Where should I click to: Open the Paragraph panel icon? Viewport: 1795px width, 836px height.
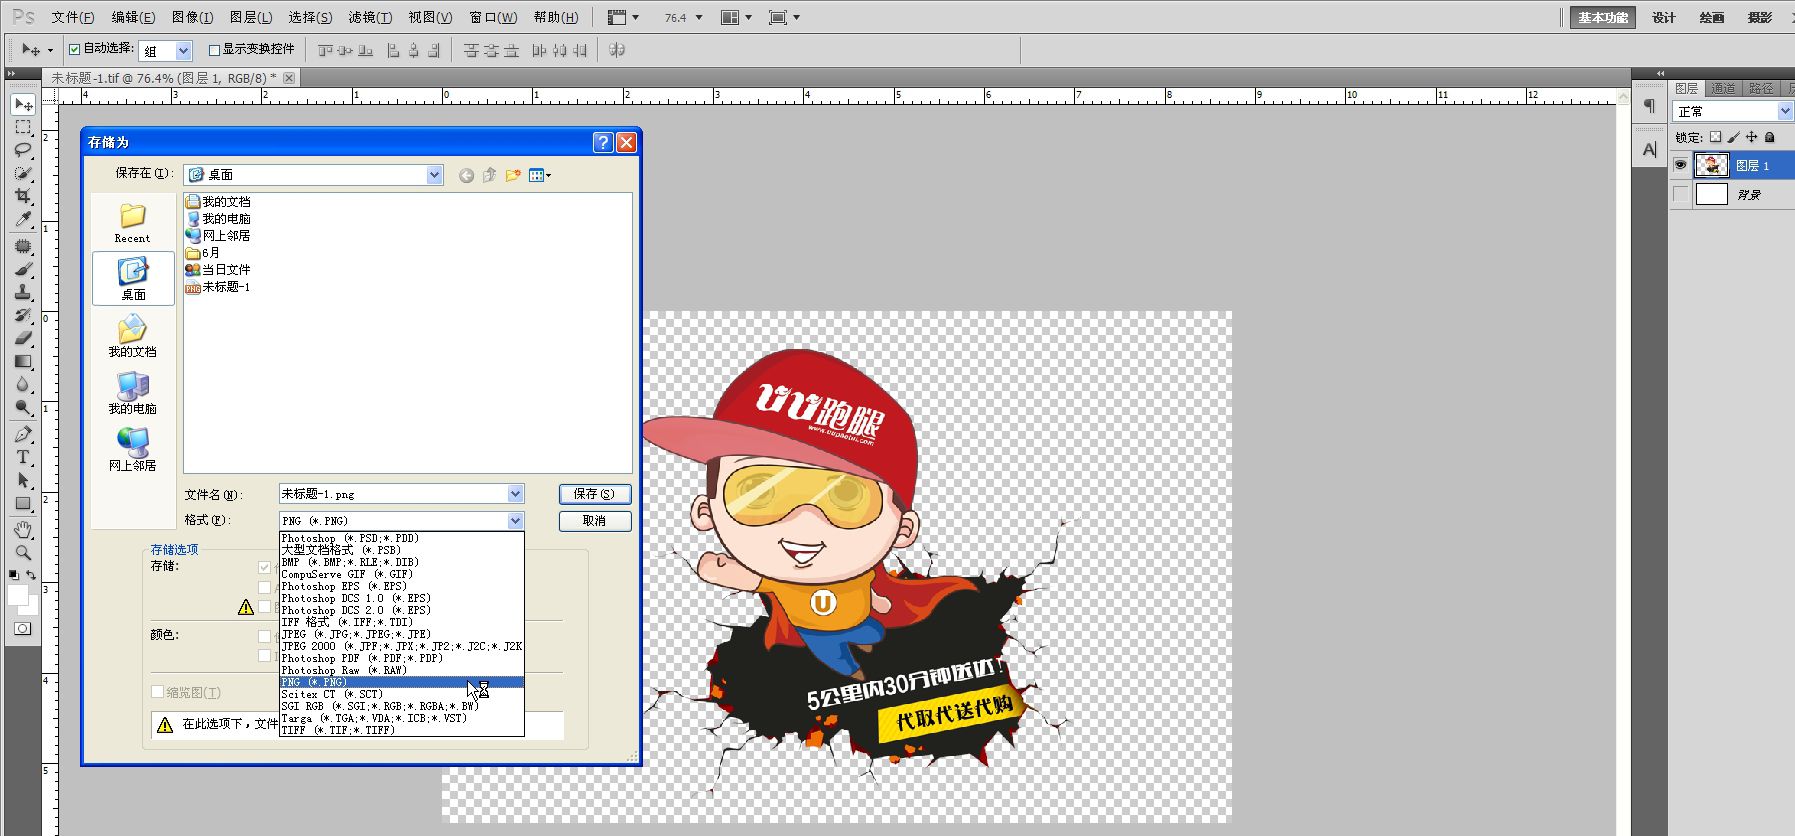(x=1649, y=106)
